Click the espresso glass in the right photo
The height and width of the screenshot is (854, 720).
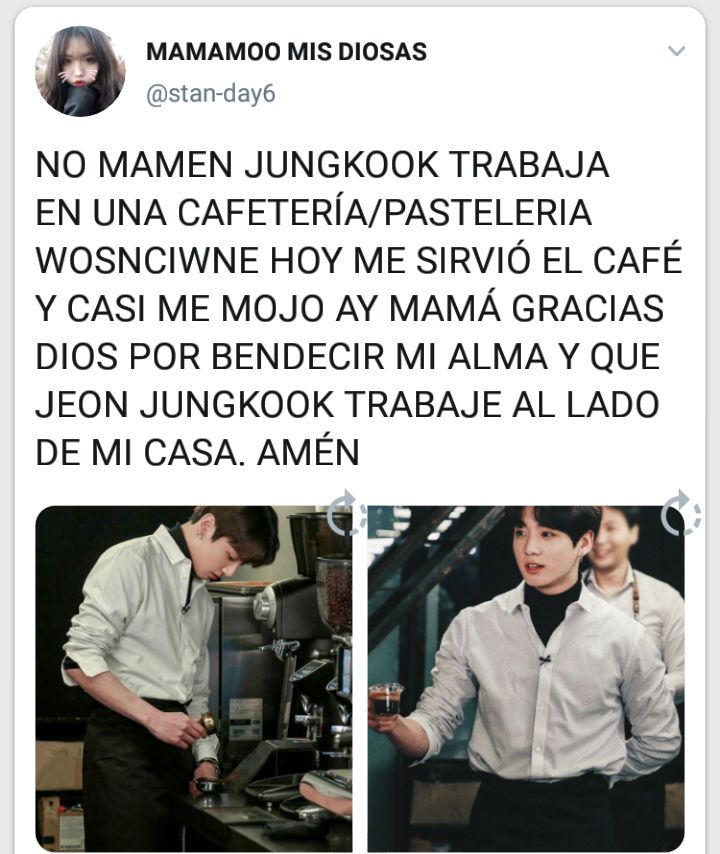pyautogui.click(x=386, y=700)
